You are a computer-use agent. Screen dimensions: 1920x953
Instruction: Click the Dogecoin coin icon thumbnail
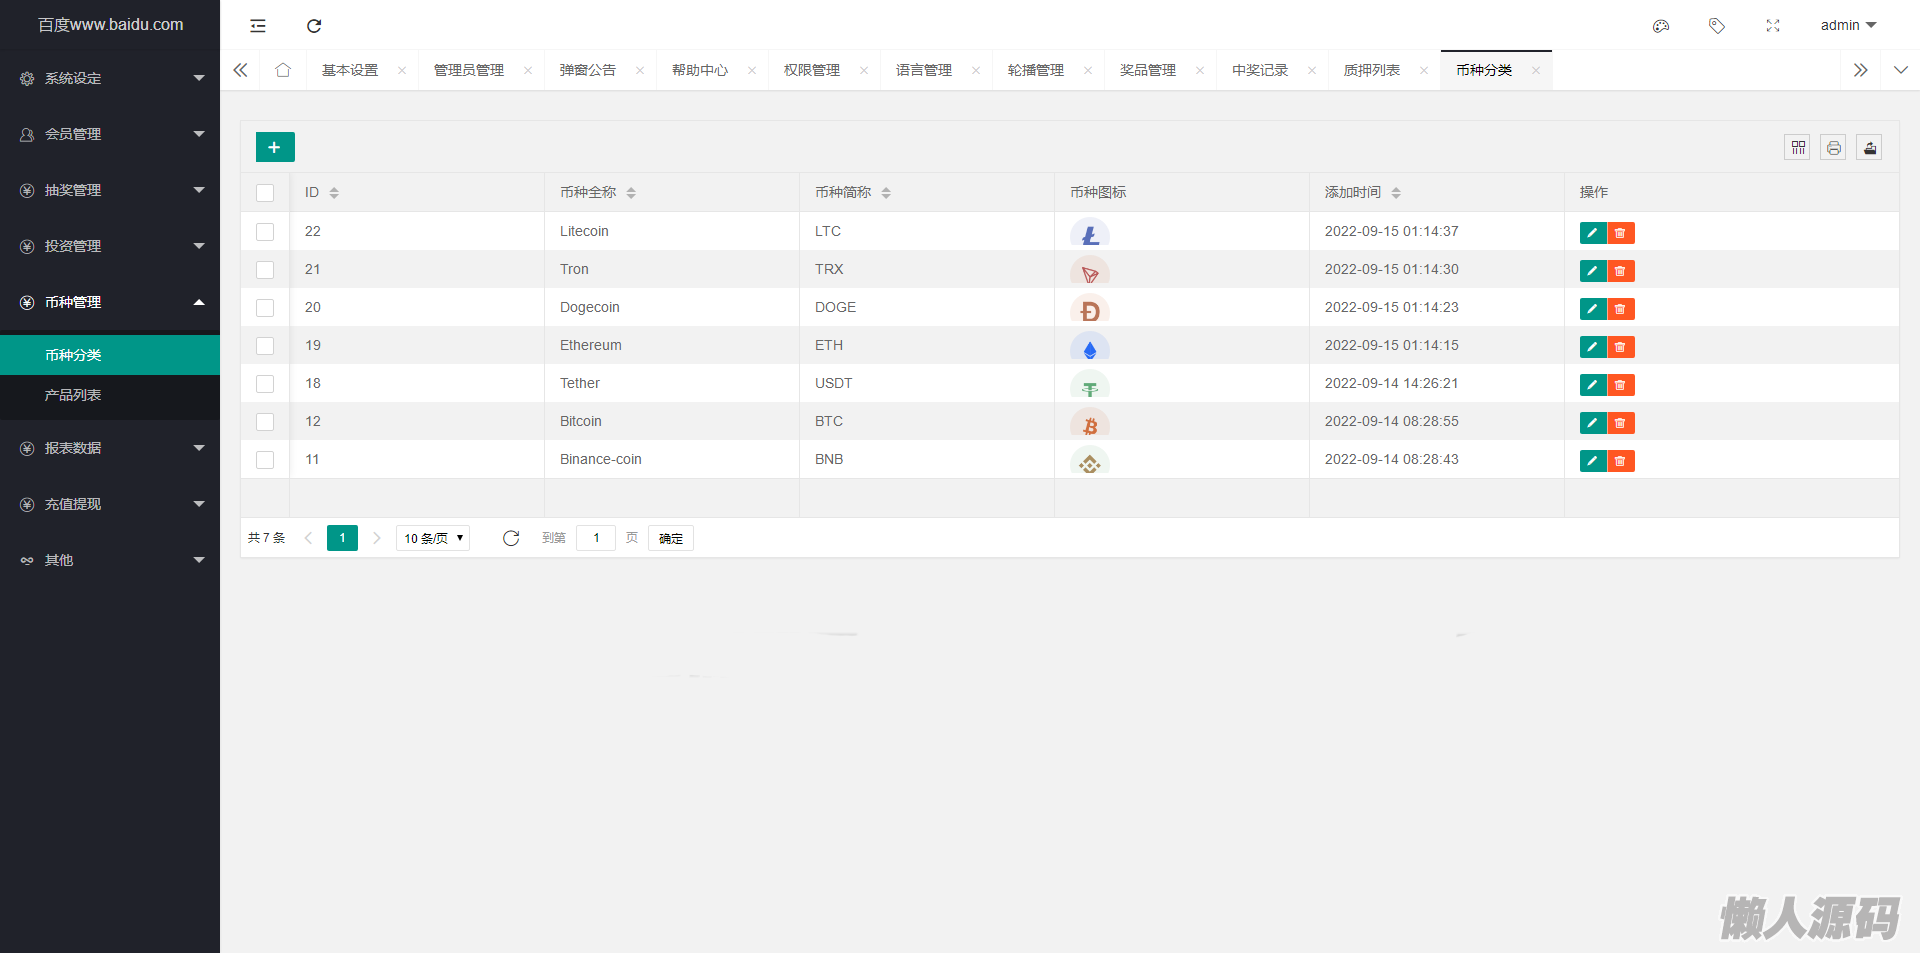(x=1090, y=311)
